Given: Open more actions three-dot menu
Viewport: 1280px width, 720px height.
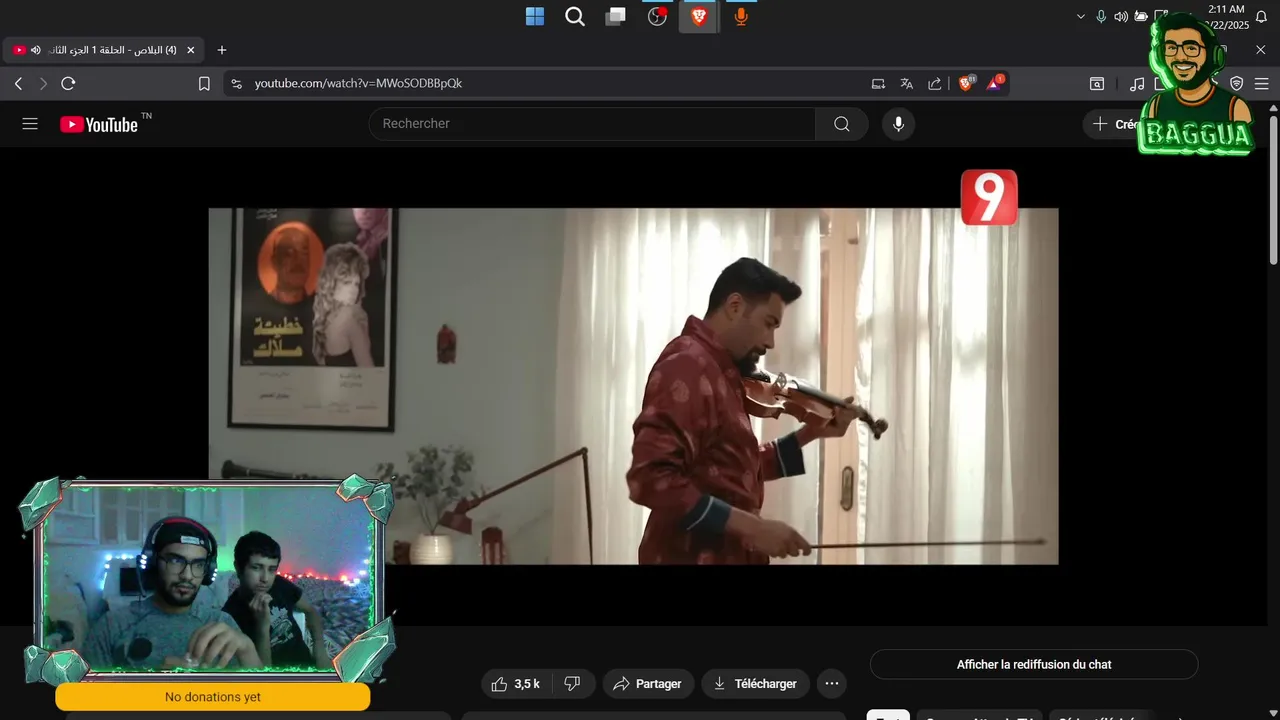Looking at the screenshot, I should pos(832,684).
